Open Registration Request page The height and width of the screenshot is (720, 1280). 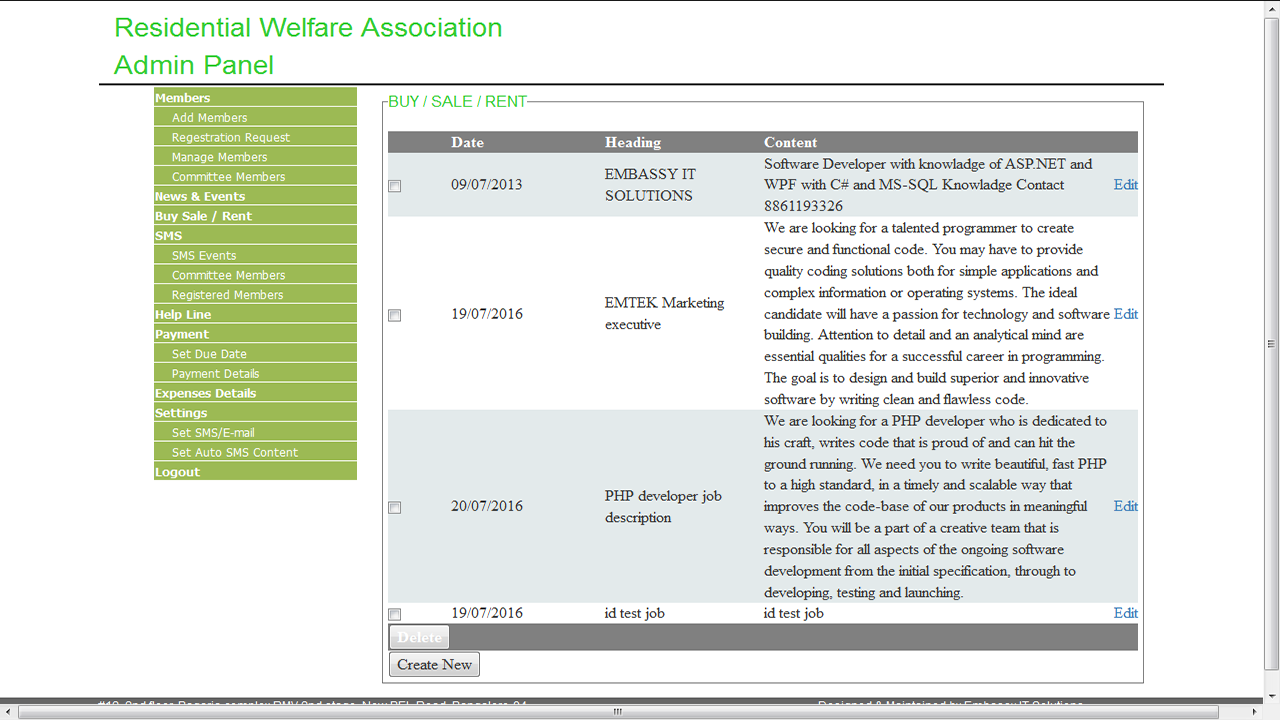click(255, 137)
